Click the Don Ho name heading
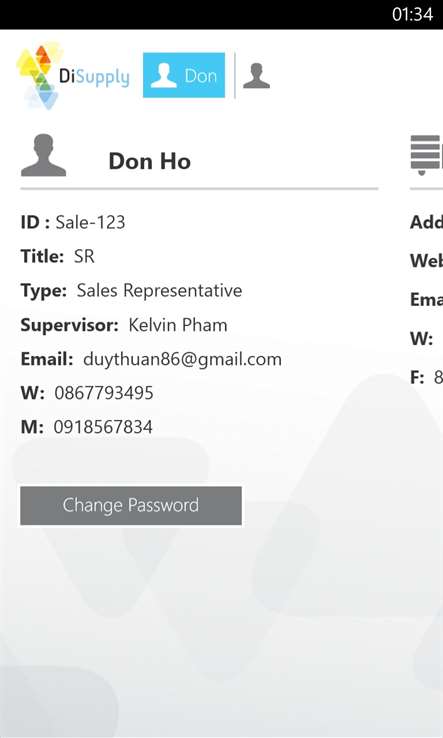 click(x=150, y=161)
